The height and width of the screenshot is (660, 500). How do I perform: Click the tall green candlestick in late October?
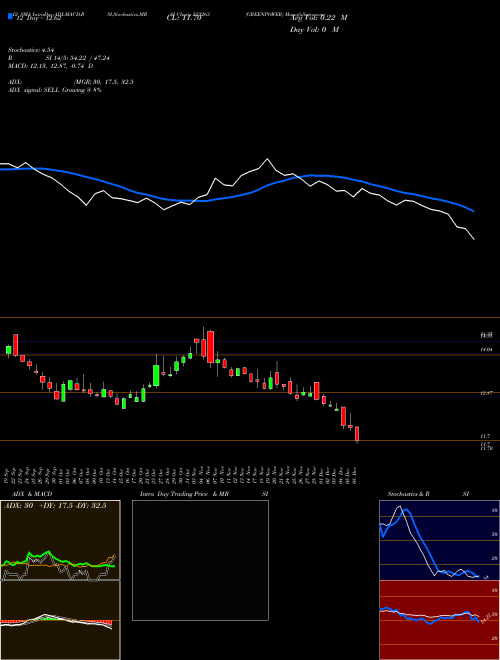pyautogui.click(x=156, y=375)
